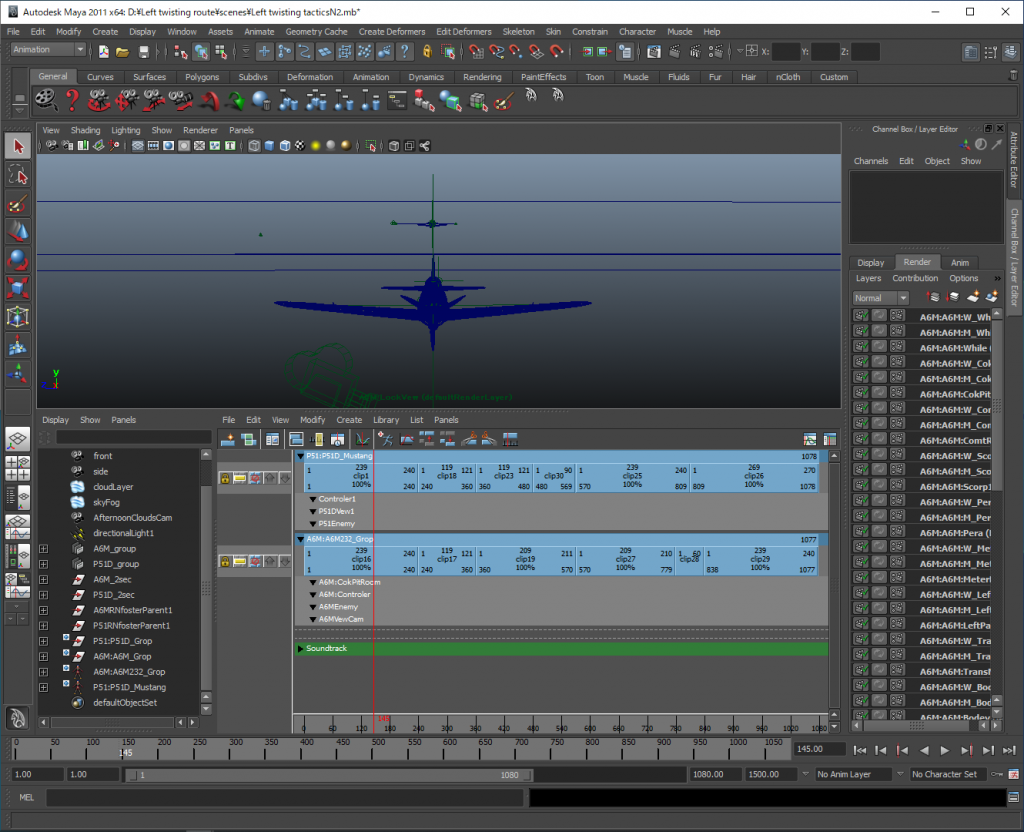Switch to the Display layer tab
Screen dimensions: 1024x832
(871, 263)
